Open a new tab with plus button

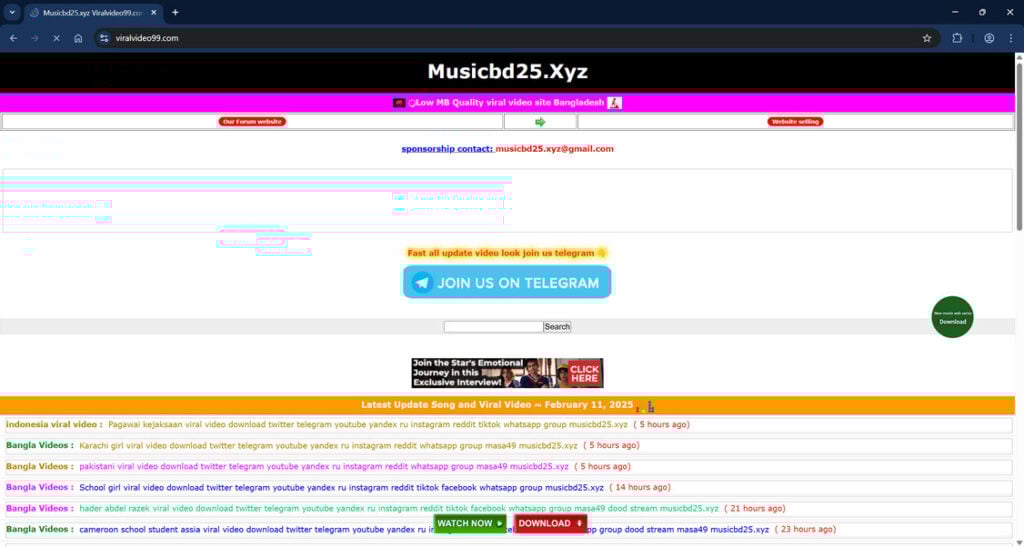pos(175,12)
